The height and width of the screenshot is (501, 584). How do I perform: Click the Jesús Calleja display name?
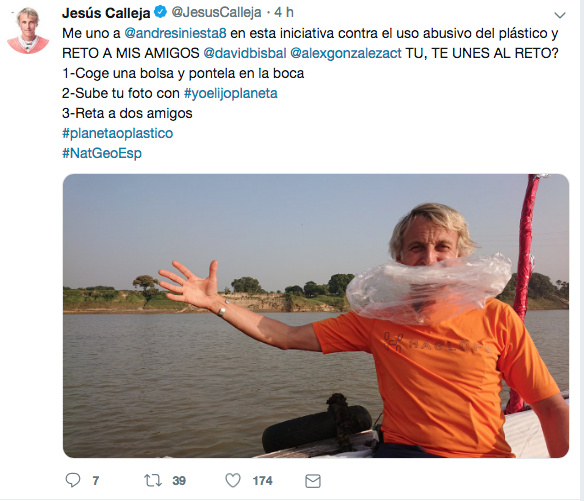tap(106, 13)
